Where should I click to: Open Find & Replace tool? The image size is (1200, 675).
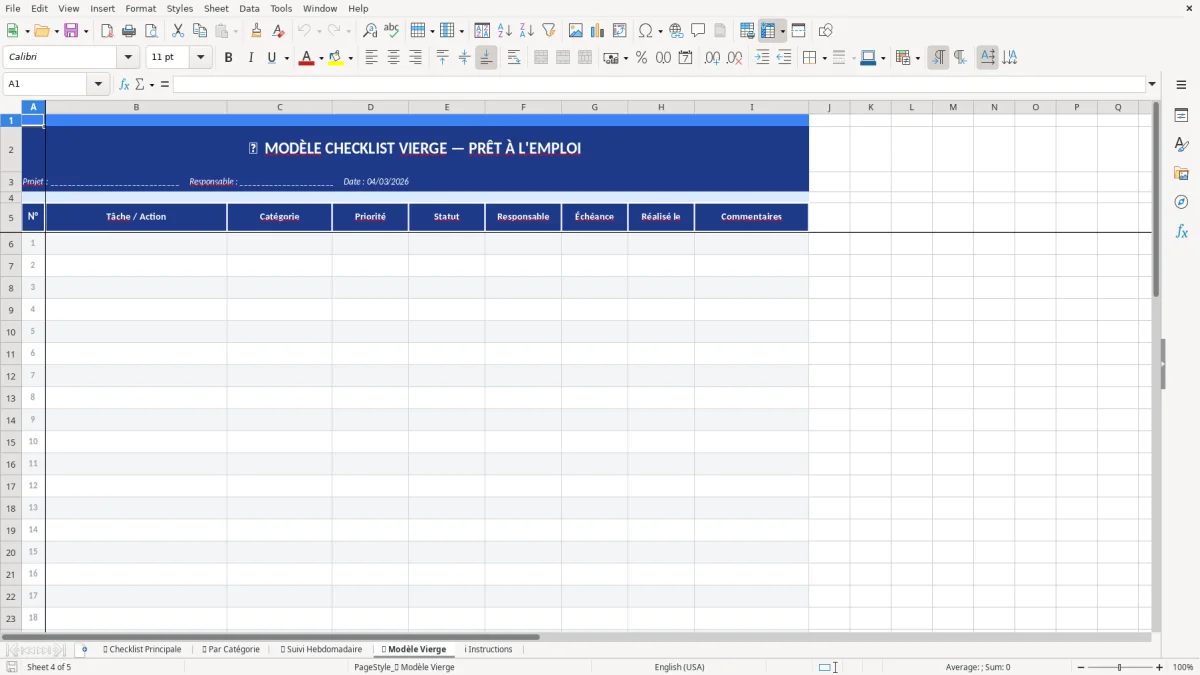[x=370, y=31]
